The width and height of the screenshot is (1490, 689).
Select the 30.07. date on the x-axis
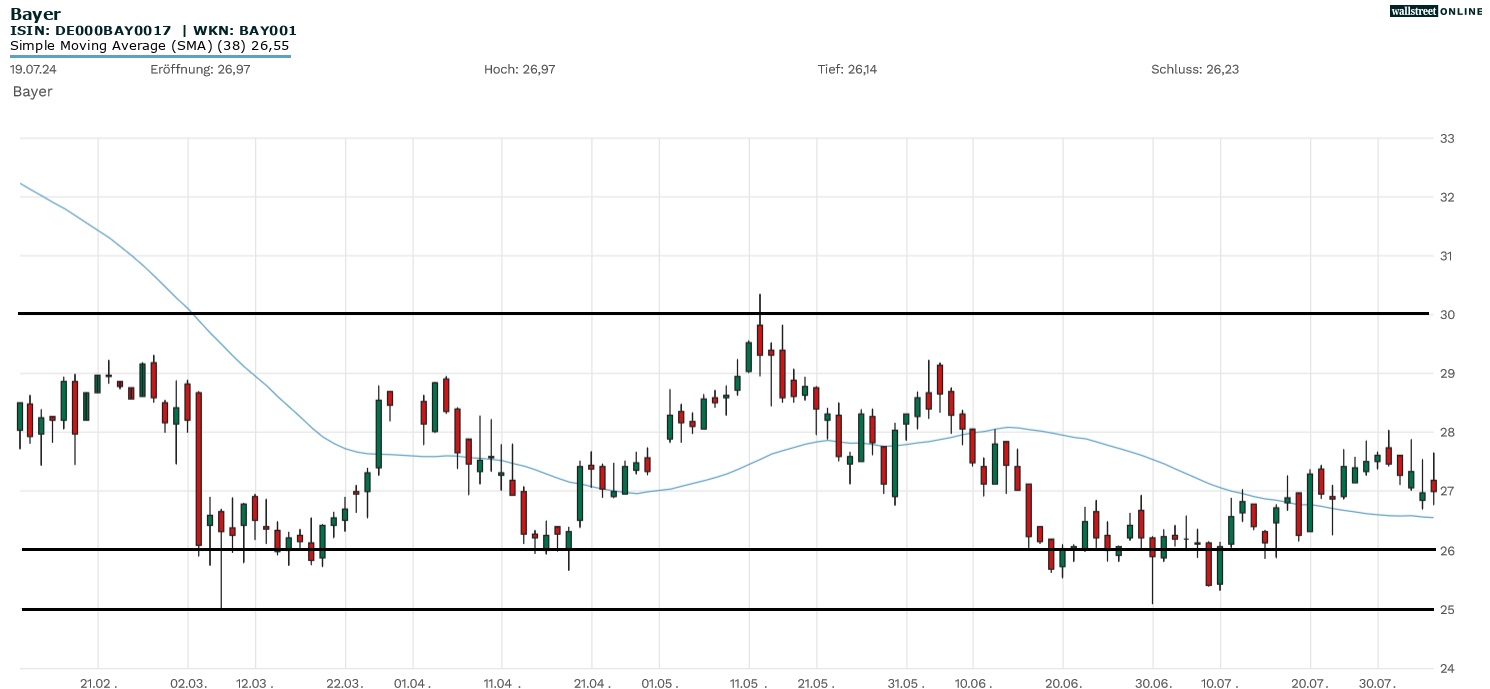tap(1377, 683)
